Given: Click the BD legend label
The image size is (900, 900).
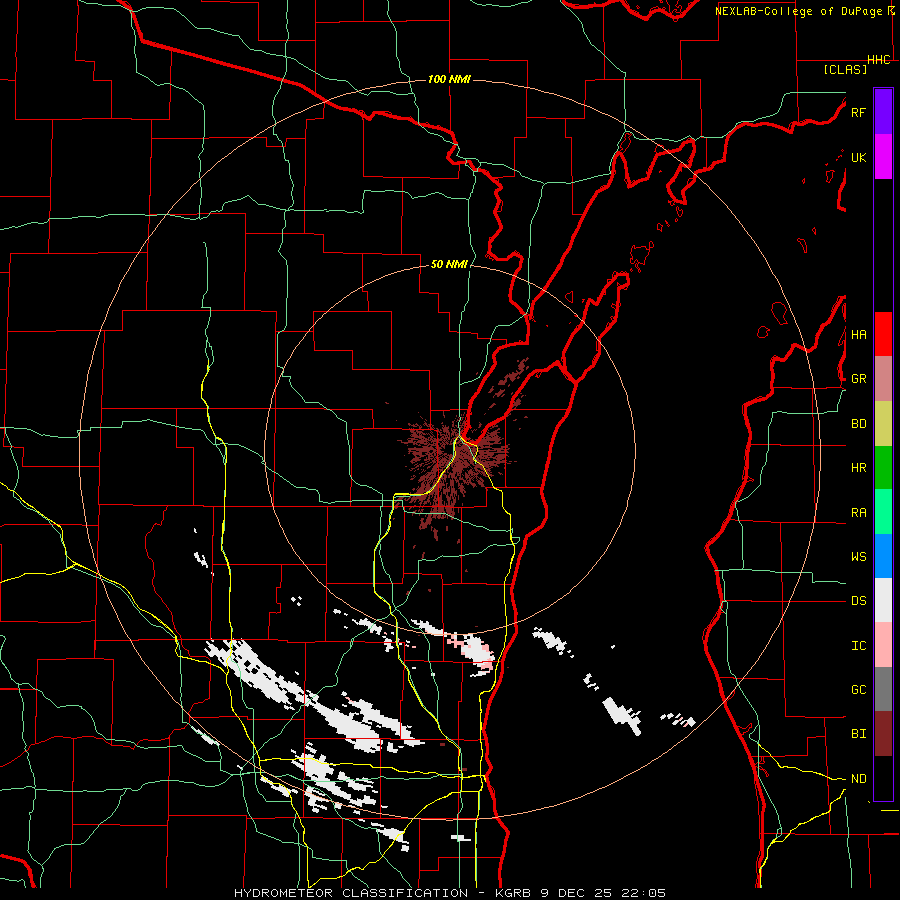Looking at the screenshot, I should tap(858, 424).
